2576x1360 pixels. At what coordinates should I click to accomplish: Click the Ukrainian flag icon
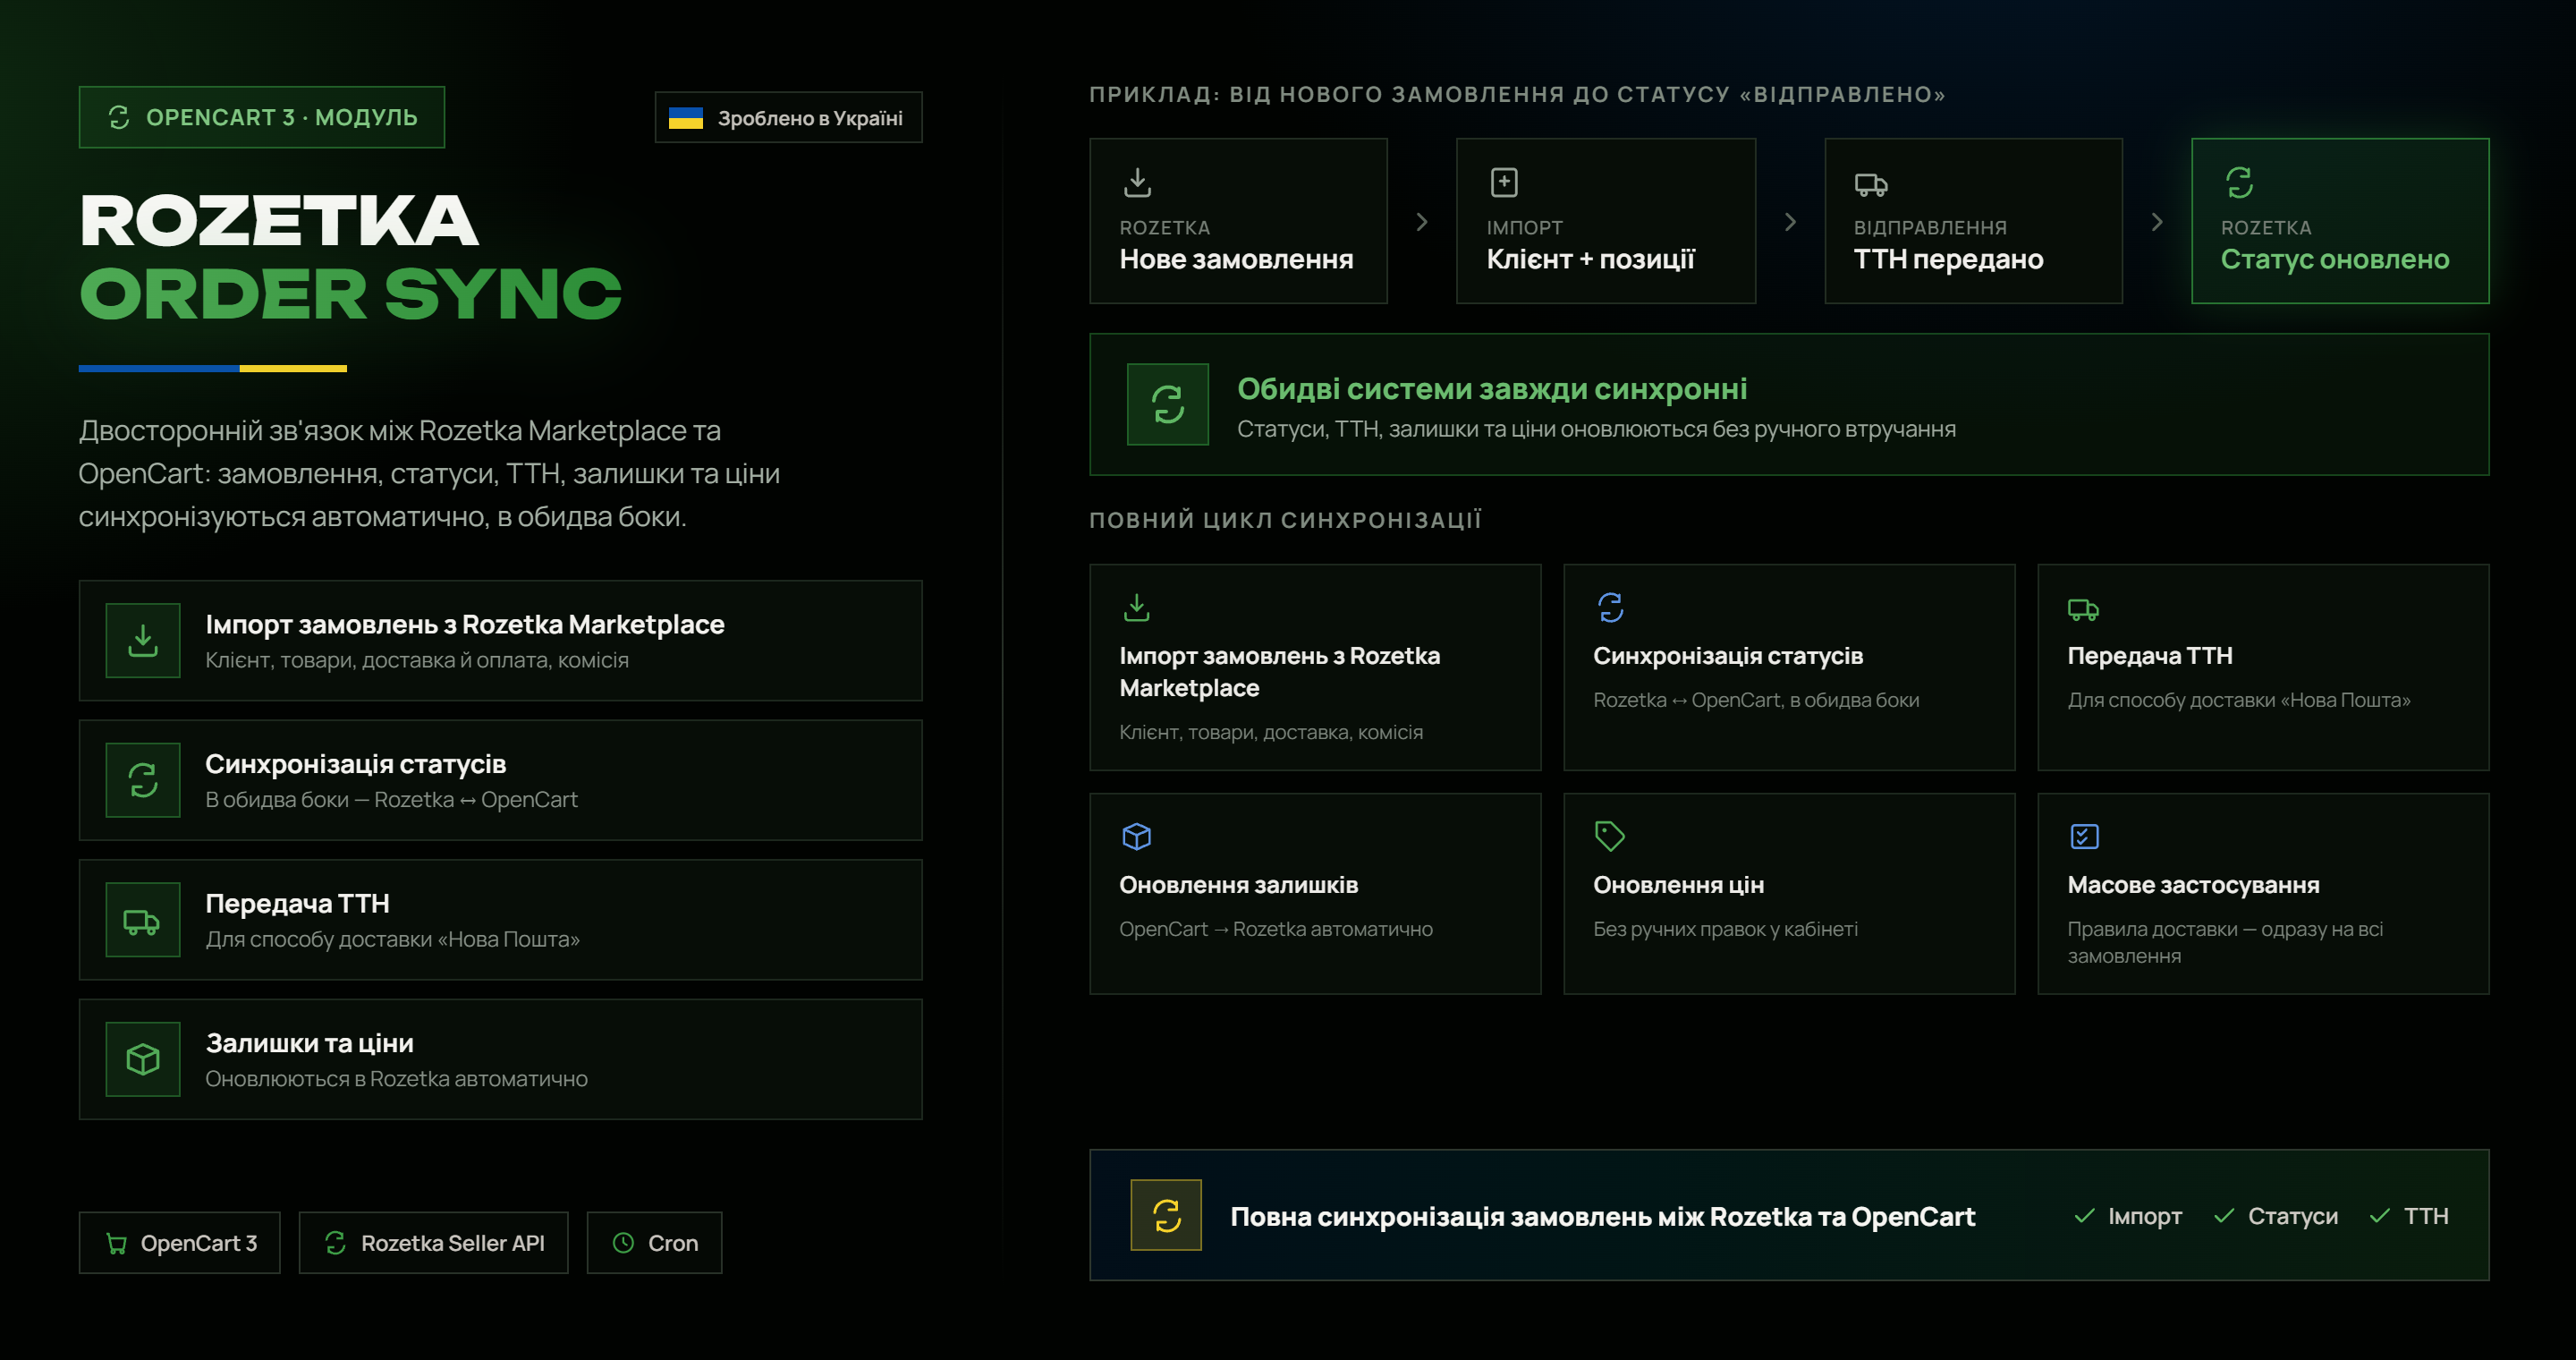click(686, 118)
